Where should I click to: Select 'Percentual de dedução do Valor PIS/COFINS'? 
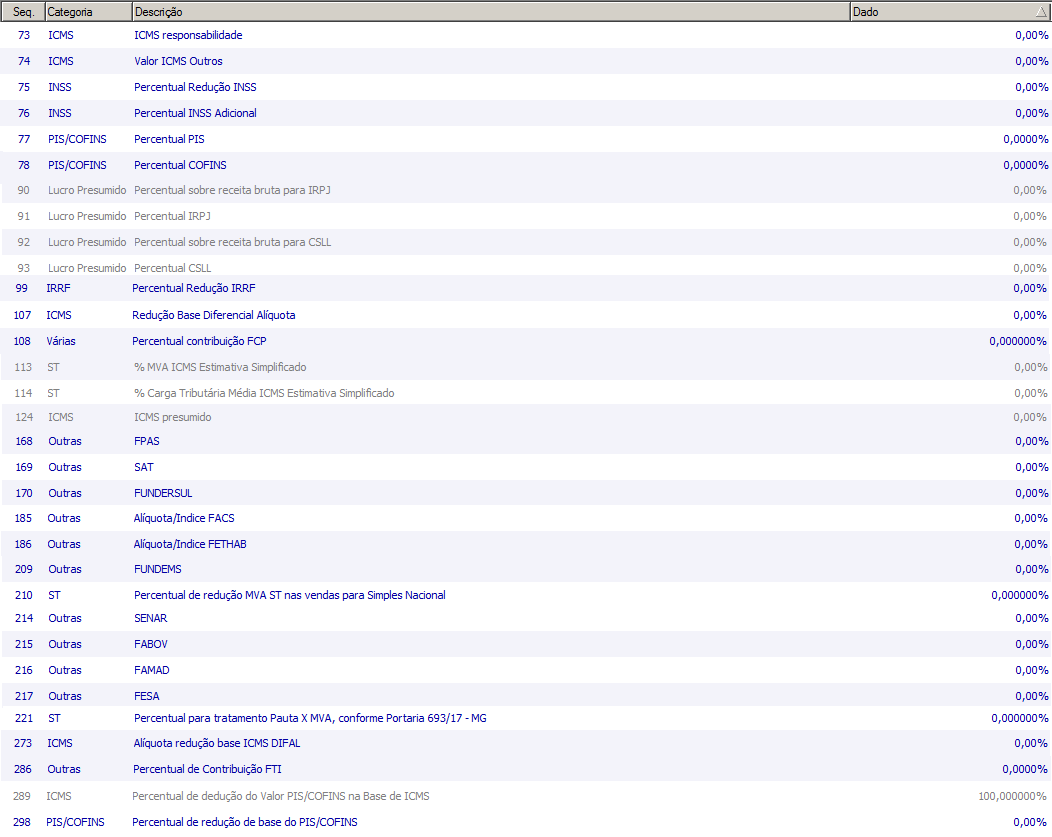[x=526, y=796]
